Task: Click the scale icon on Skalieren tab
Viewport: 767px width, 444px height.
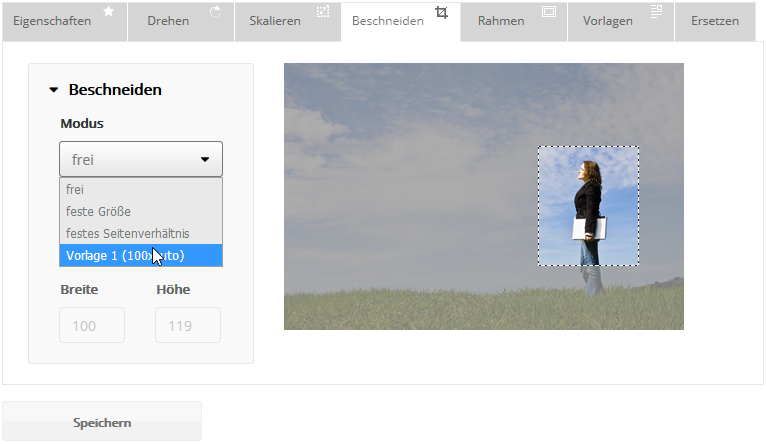Action: click(x=322, y=12)
